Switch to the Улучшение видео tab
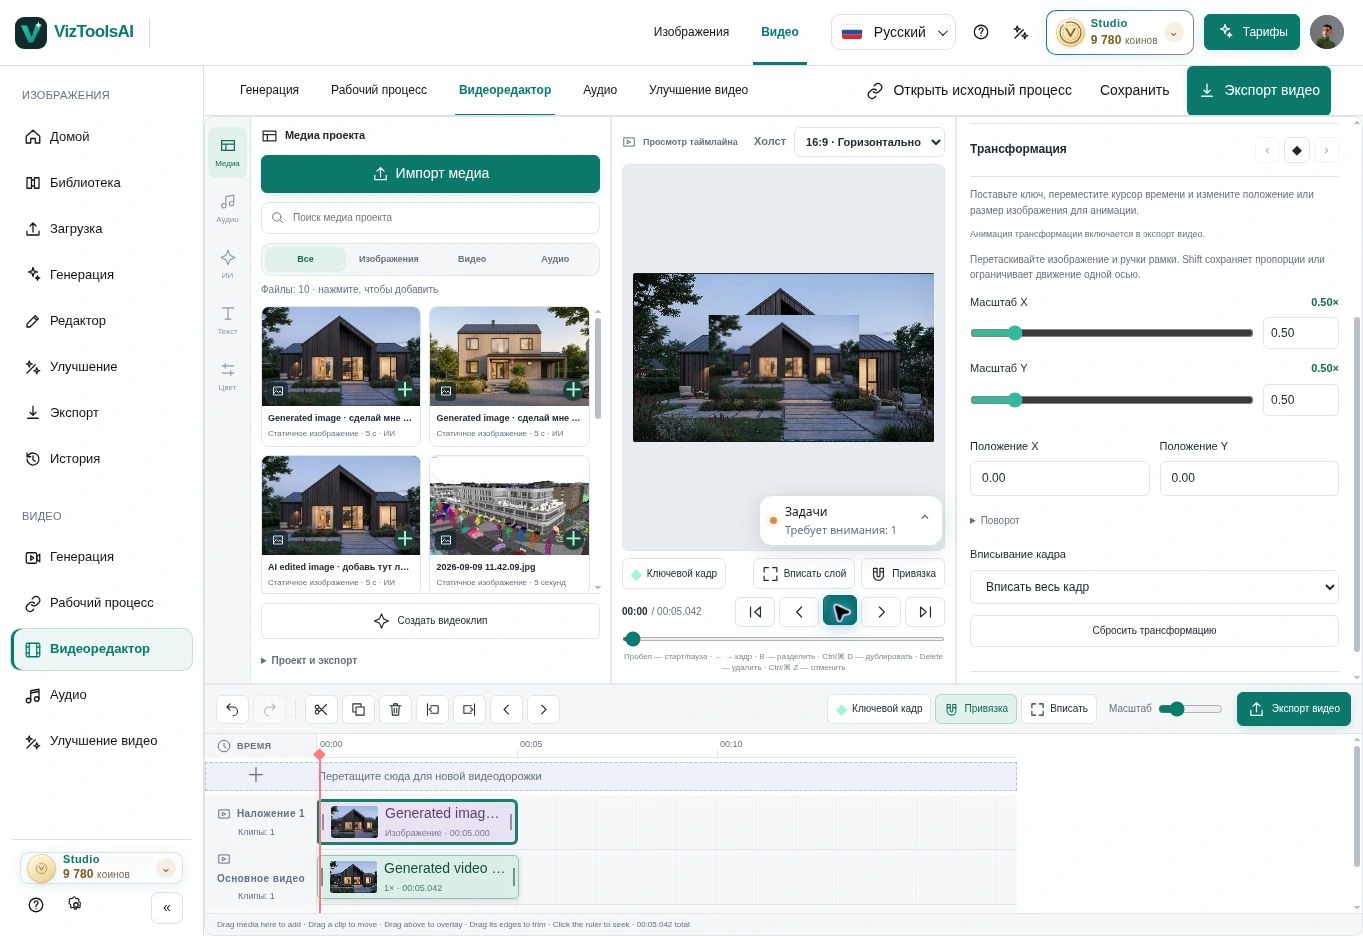 (x=698, y=90)
